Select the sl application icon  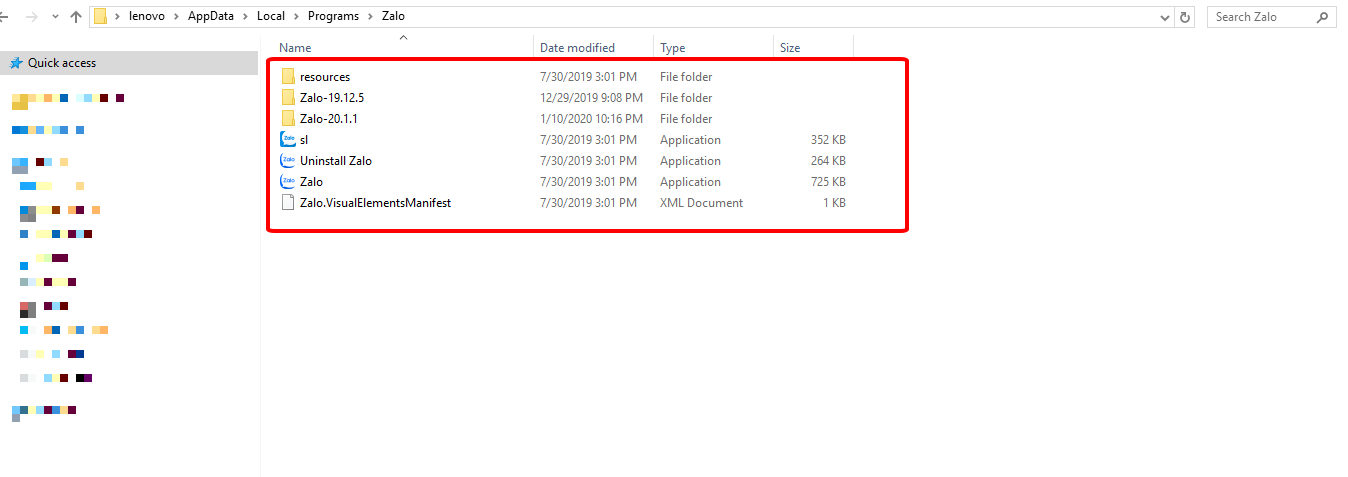[288, 140]
